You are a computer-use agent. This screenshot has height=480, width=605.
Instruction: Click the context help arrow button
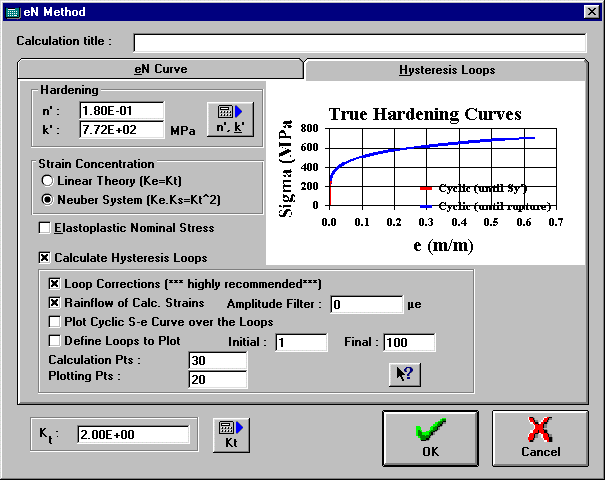(404, 374)
